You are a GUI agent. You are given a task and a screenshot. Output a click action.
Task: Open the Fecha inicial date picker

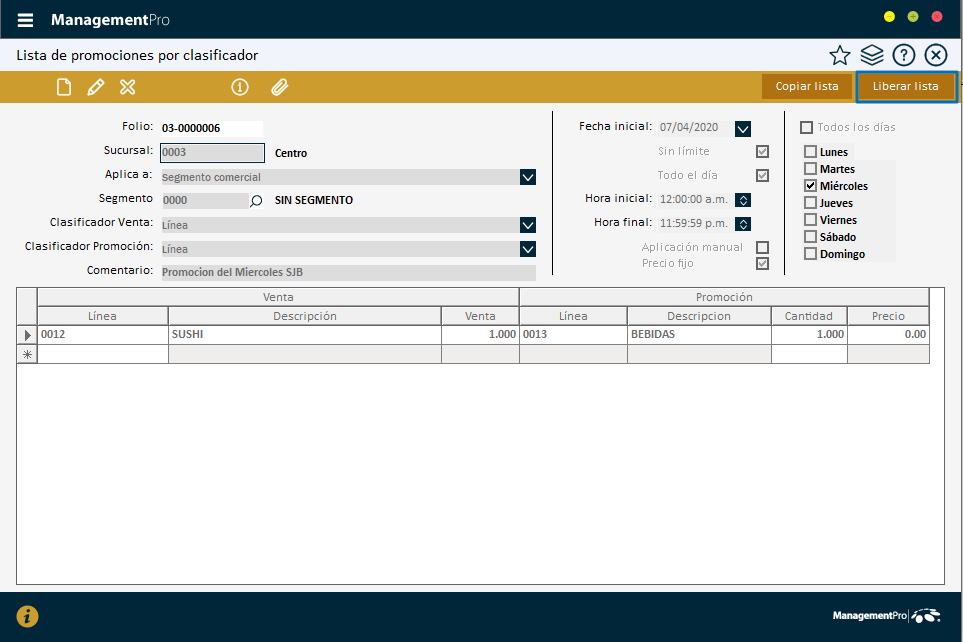click(743, 128)
